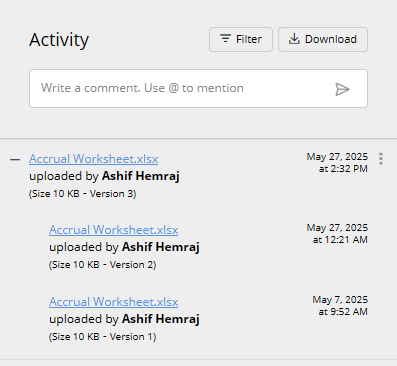Open Accrual Worksheet.xlsx Version 2 link
397x366 pixels.
114,230
